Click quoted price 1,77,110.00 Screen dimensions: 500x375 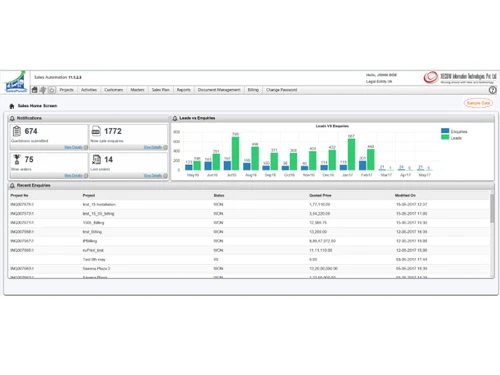320,204
